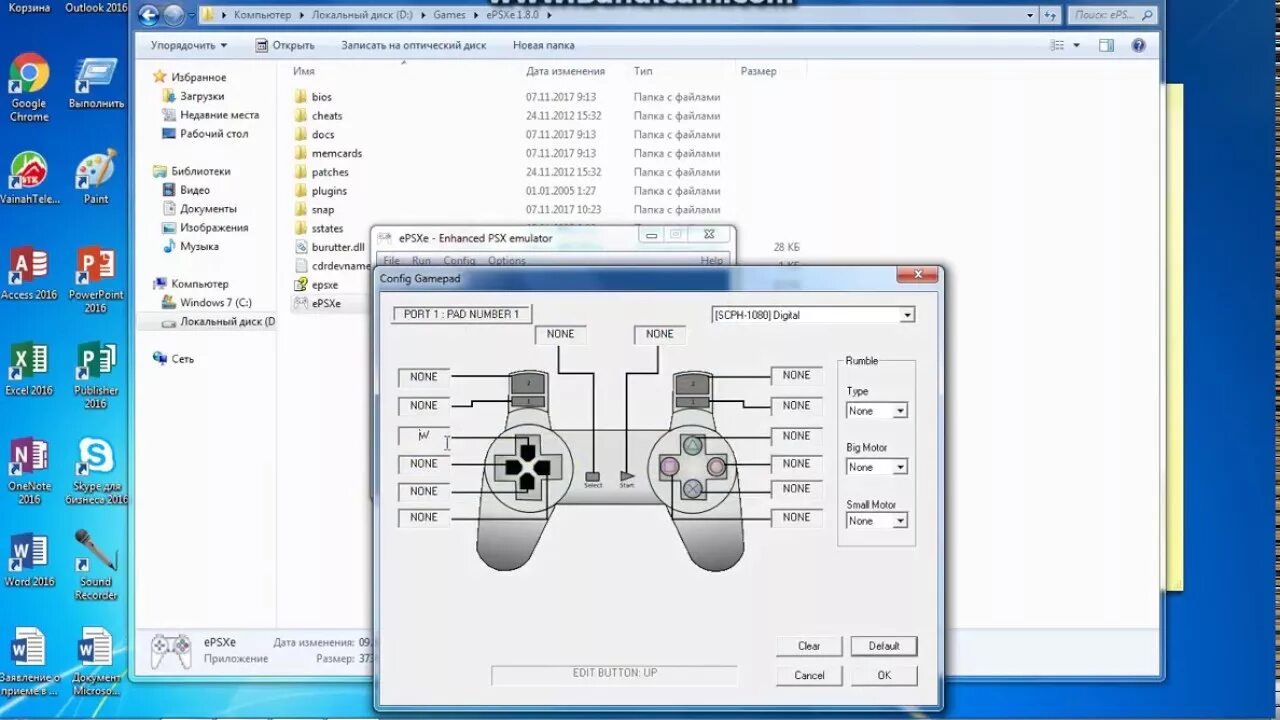Click the Triangle button mapping field
1280x720 pixels.
click(797, 436)
